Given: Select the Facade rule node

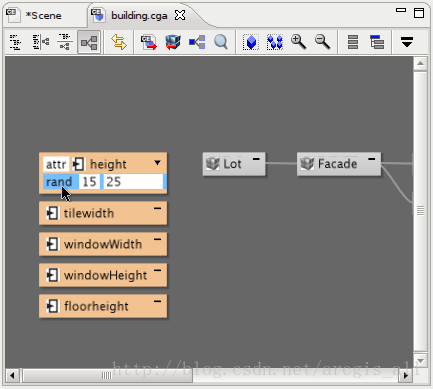Looking at the screenshot, I should point(339,164).
